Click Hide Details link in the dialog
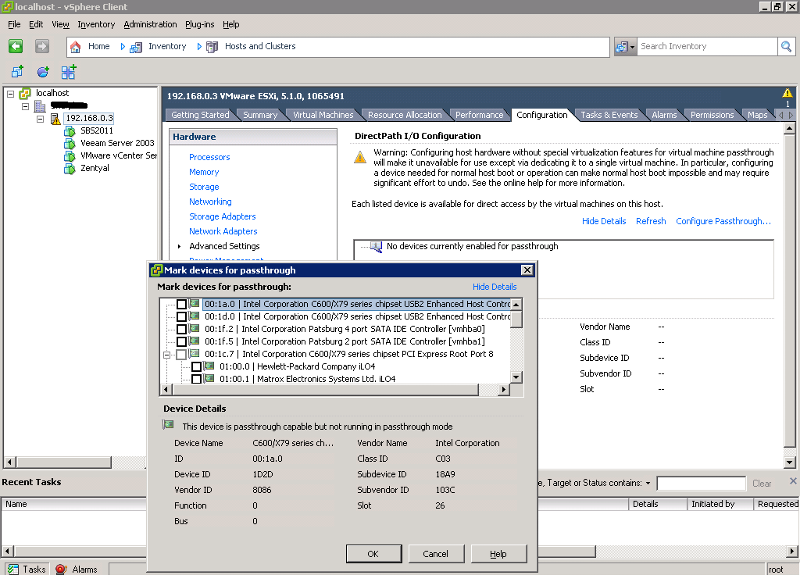 (x=494, y=287)
